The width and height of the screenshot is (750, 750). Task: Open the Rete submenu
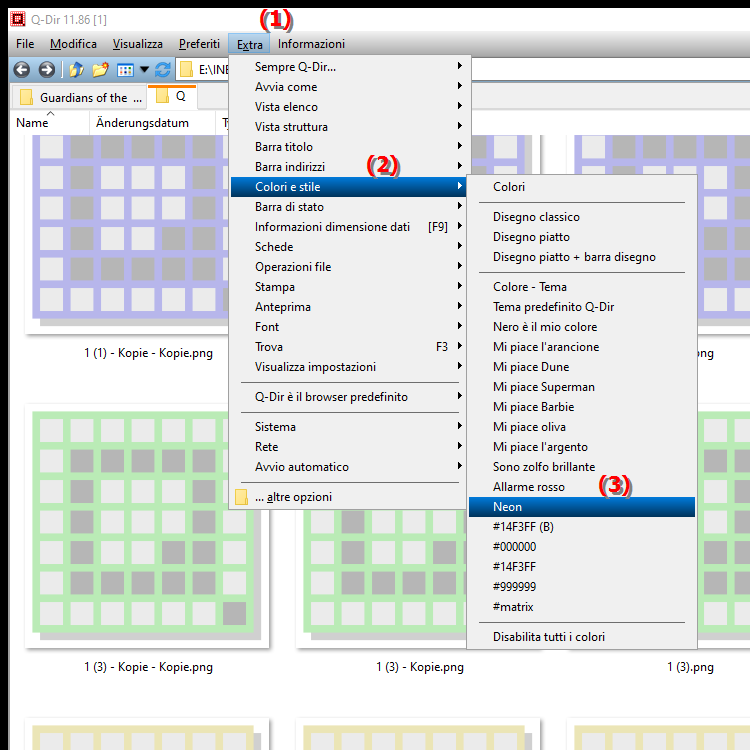[x=349, y=447]
